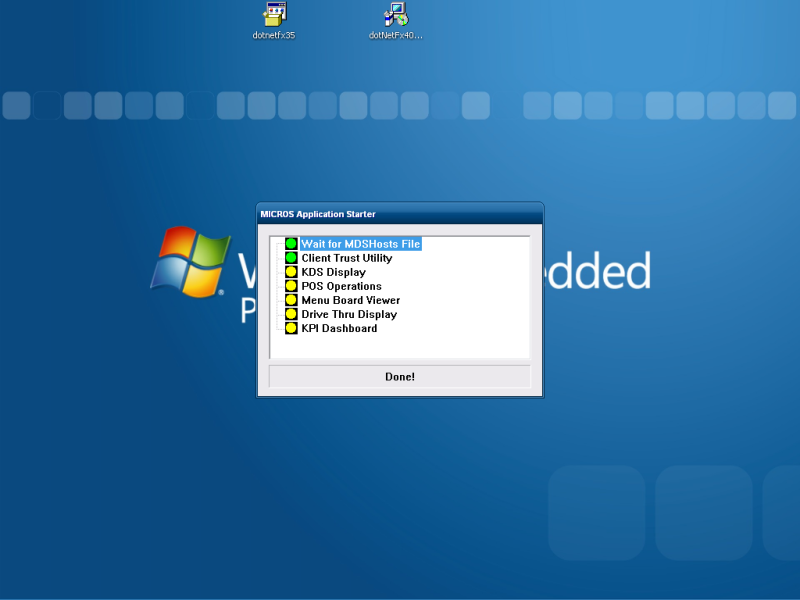This screenshot has height=600, width=800.
Task: Click yellow status icon beside KDS Display
Action: click(291, 272)
